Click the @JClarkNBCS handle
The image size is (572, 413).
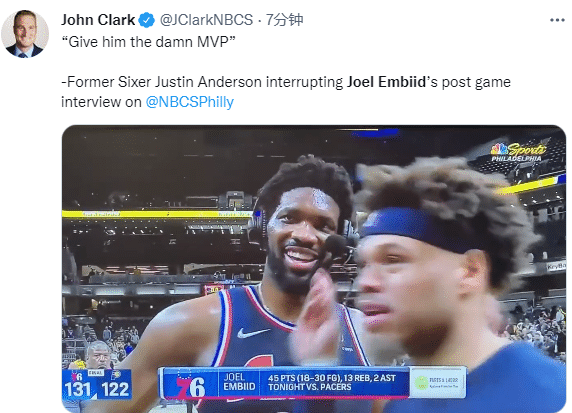point(206,20)
